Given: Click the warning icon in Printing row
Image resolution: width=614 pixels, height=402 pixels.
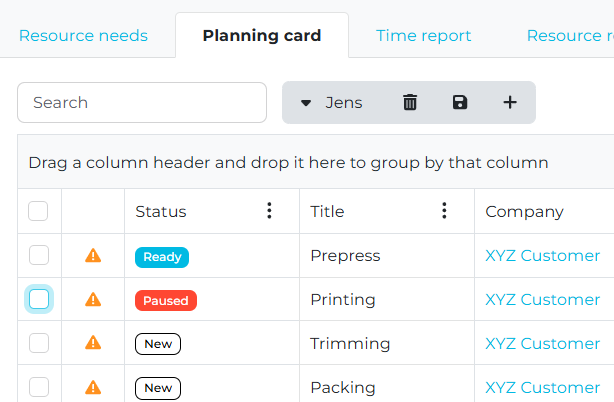Looking at the screenshot, I should pyautogui.click(x=93, y=300).
